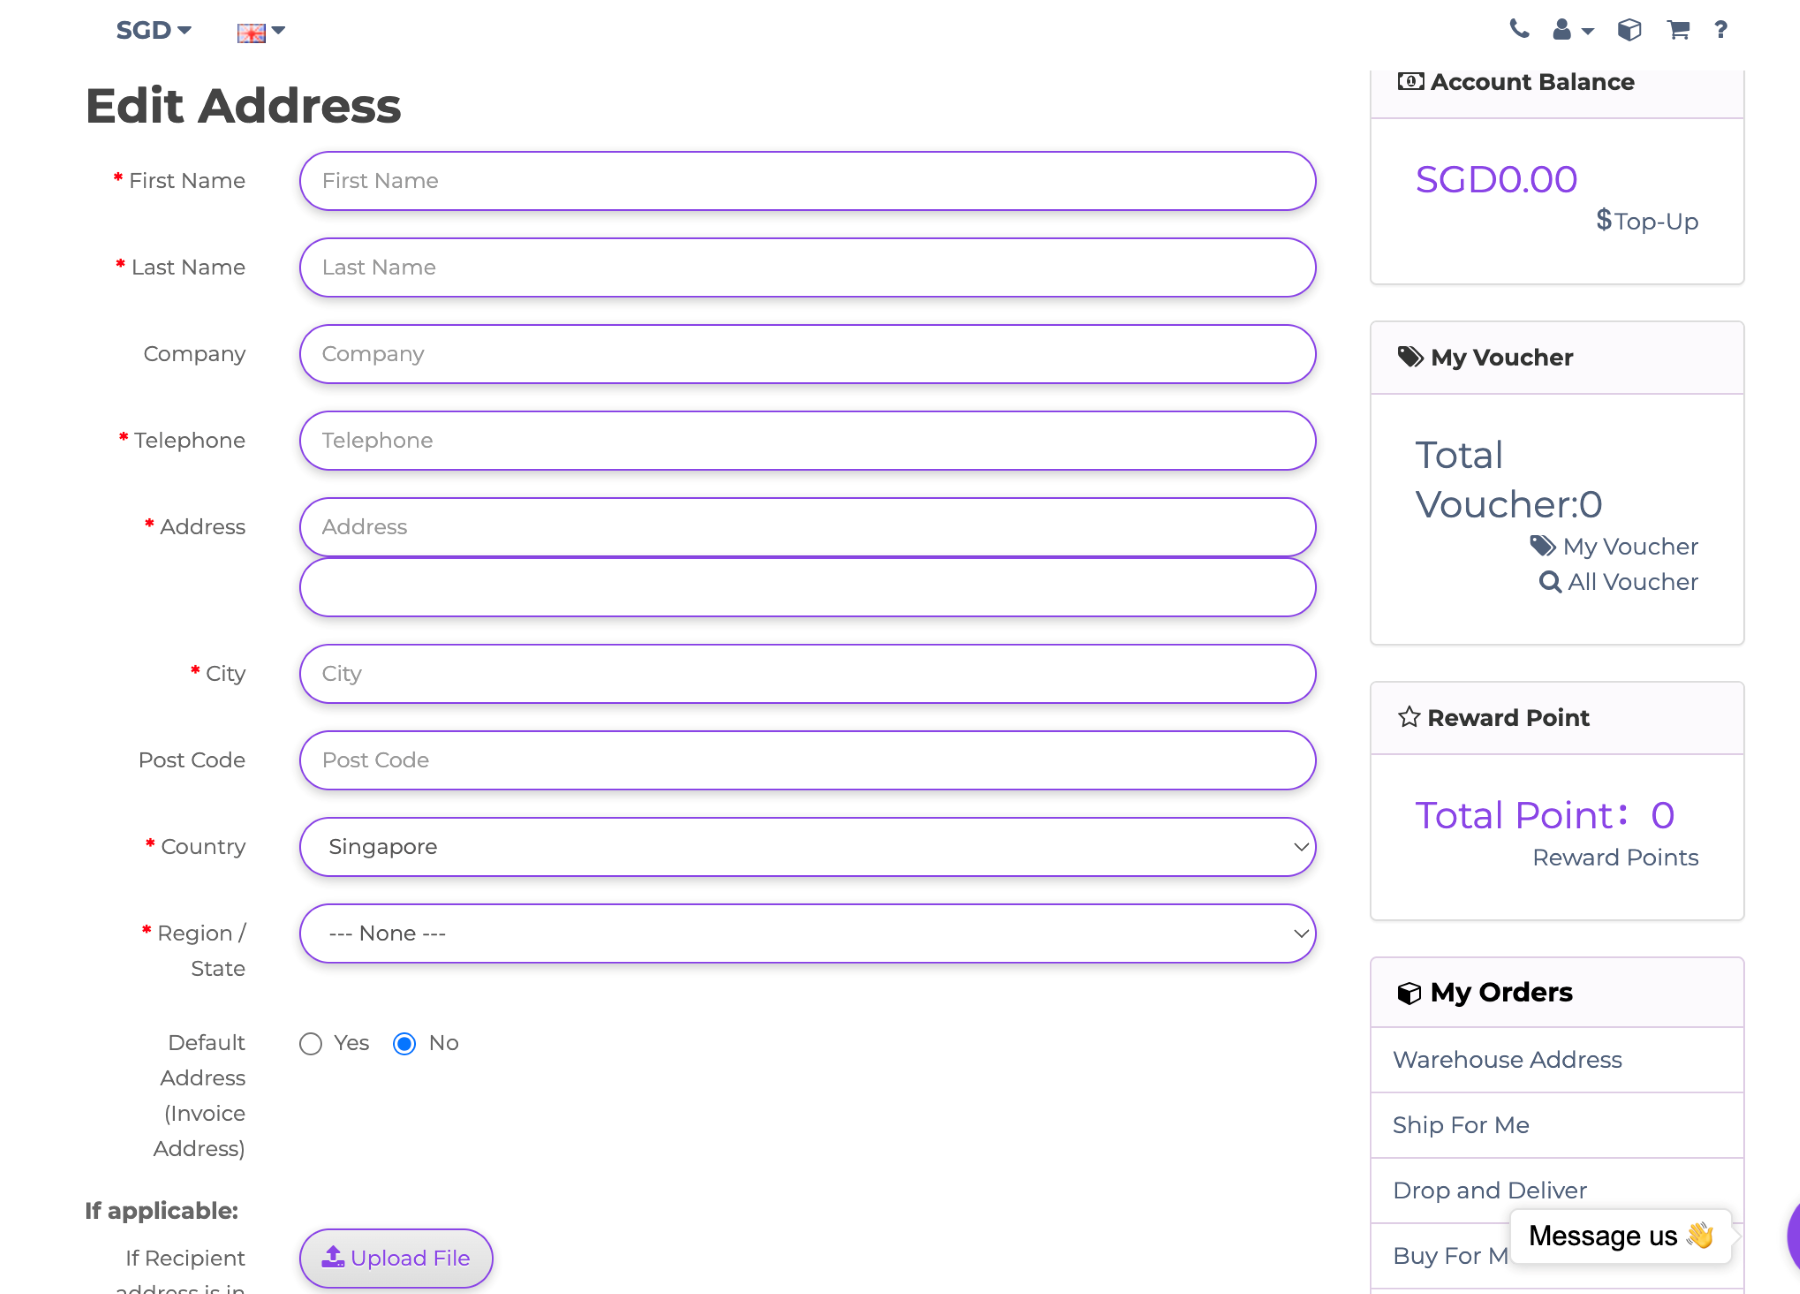
Task: Open Ship For Me menu item
Action: pos(1461,1125)
